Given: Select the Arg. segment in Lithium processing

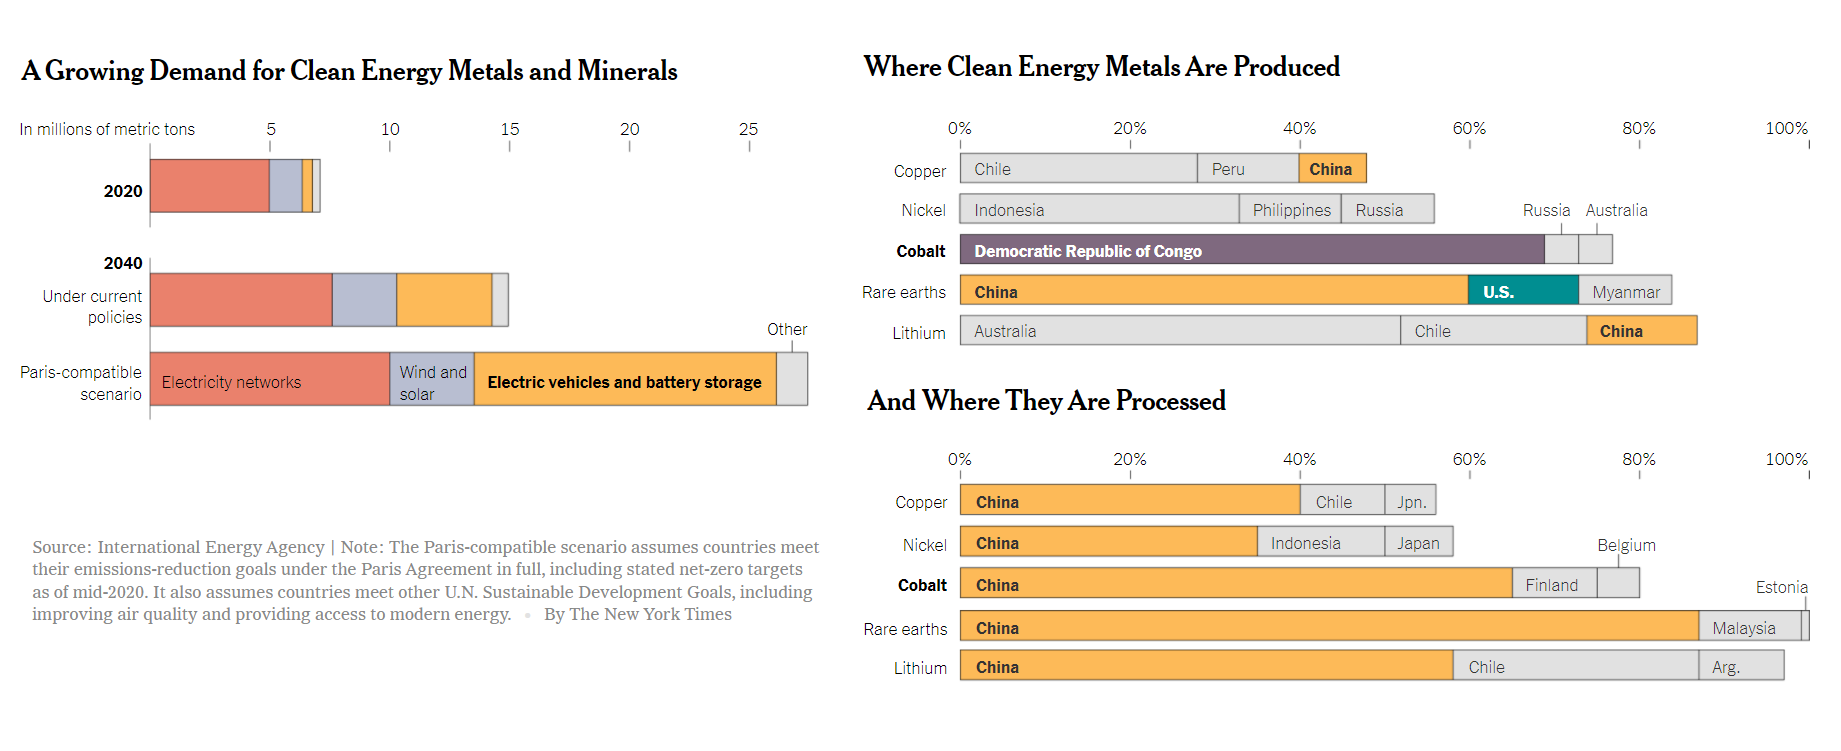Looking at the screenshot, I should click(1740, 666).
